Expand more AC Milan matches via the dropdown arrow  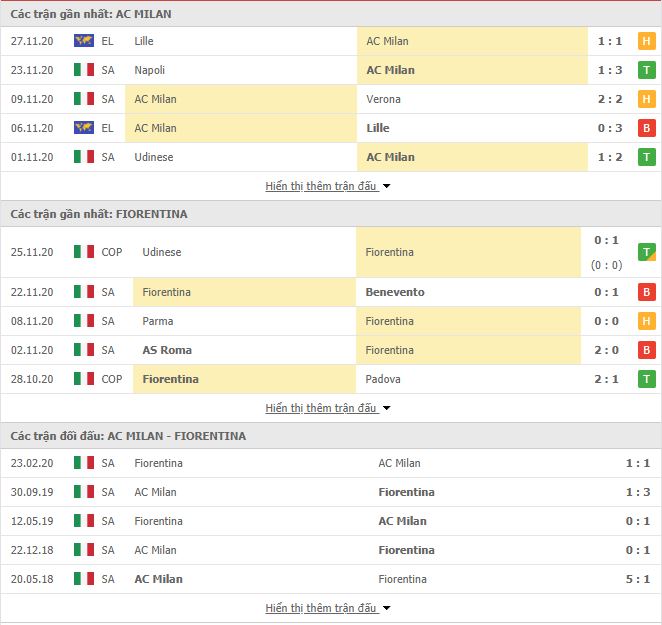click(386, 186)
